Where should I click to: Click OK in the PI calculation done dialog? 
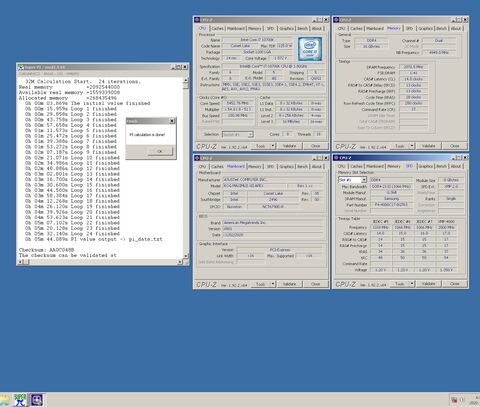coord(160,151)
